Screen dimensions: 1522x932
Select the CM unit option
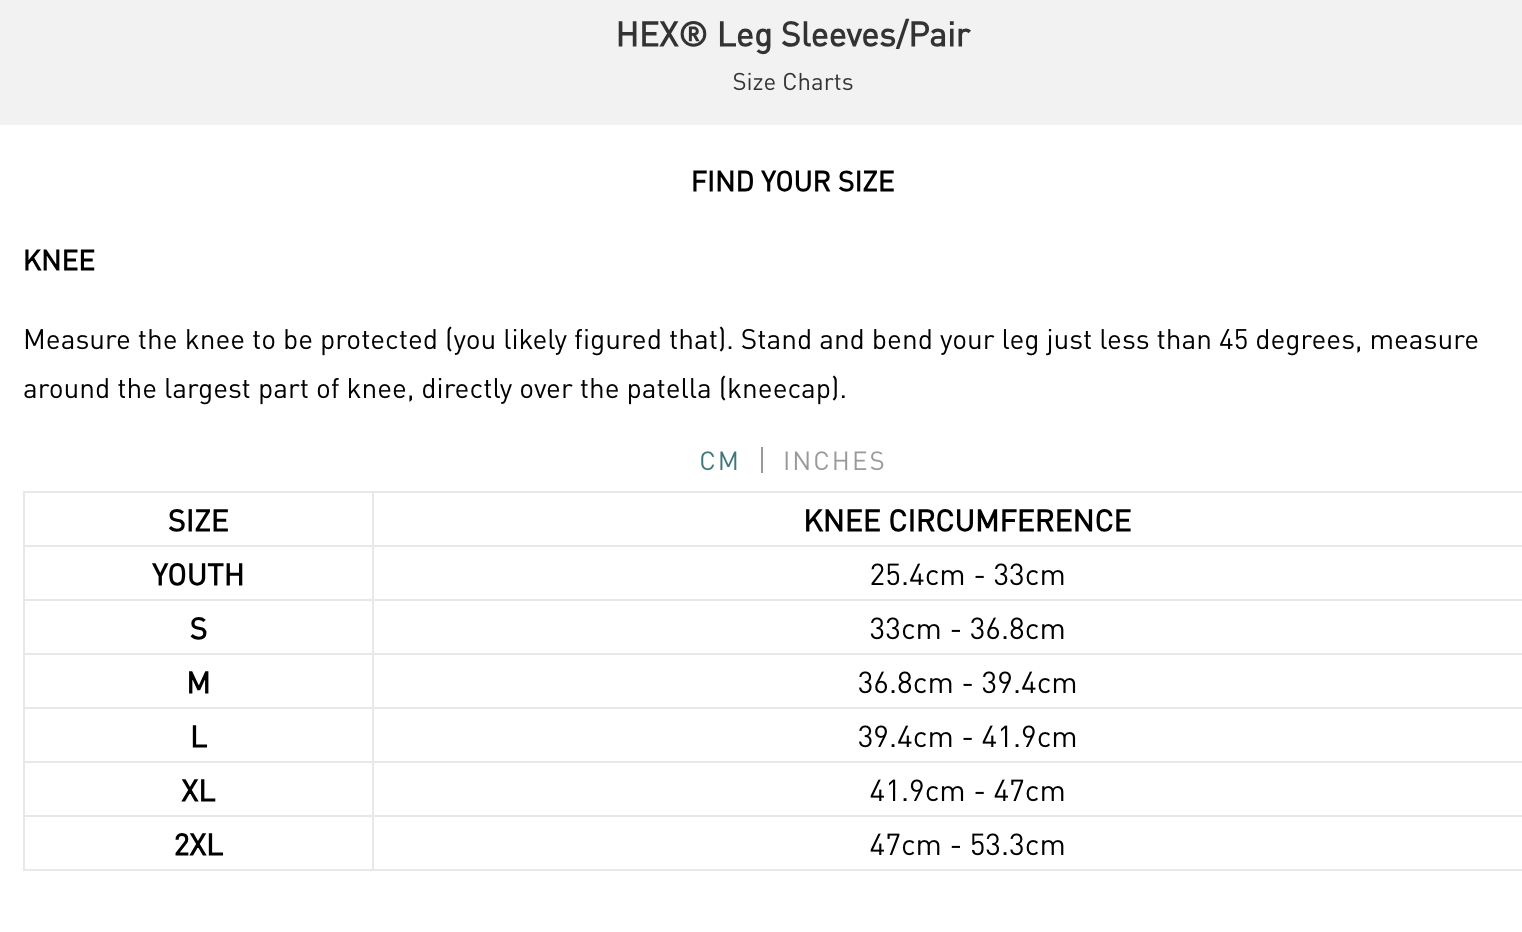(x=719, y=461)
